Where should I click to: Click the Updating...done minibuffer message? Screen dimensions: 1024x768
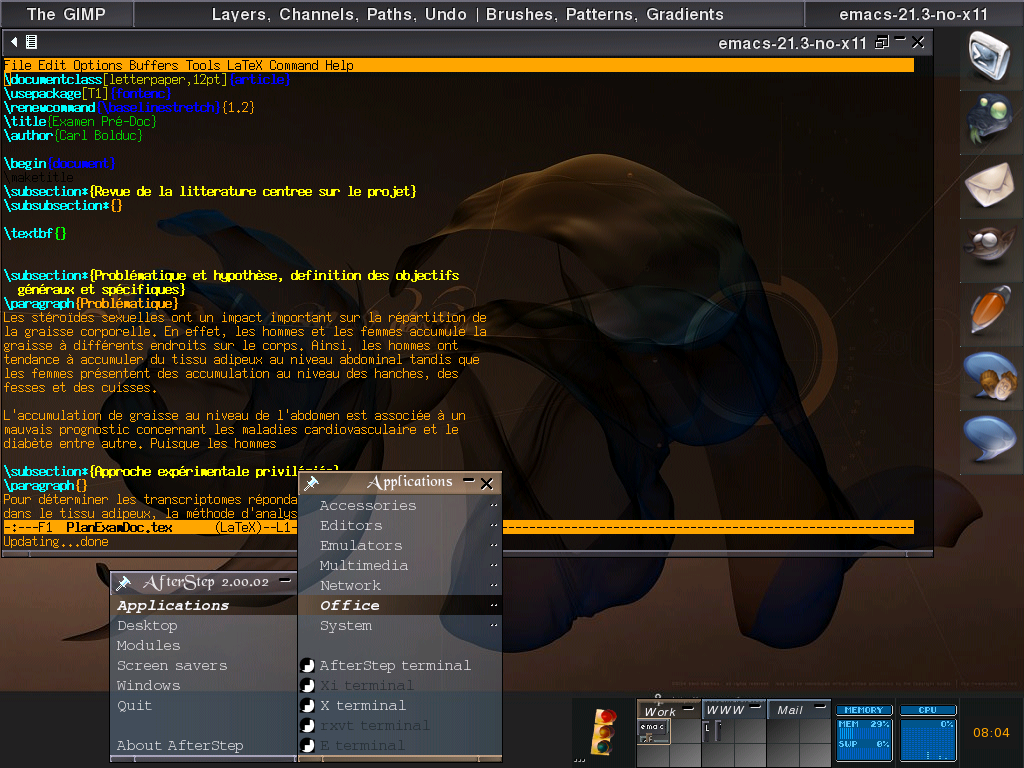pos(56,542)
